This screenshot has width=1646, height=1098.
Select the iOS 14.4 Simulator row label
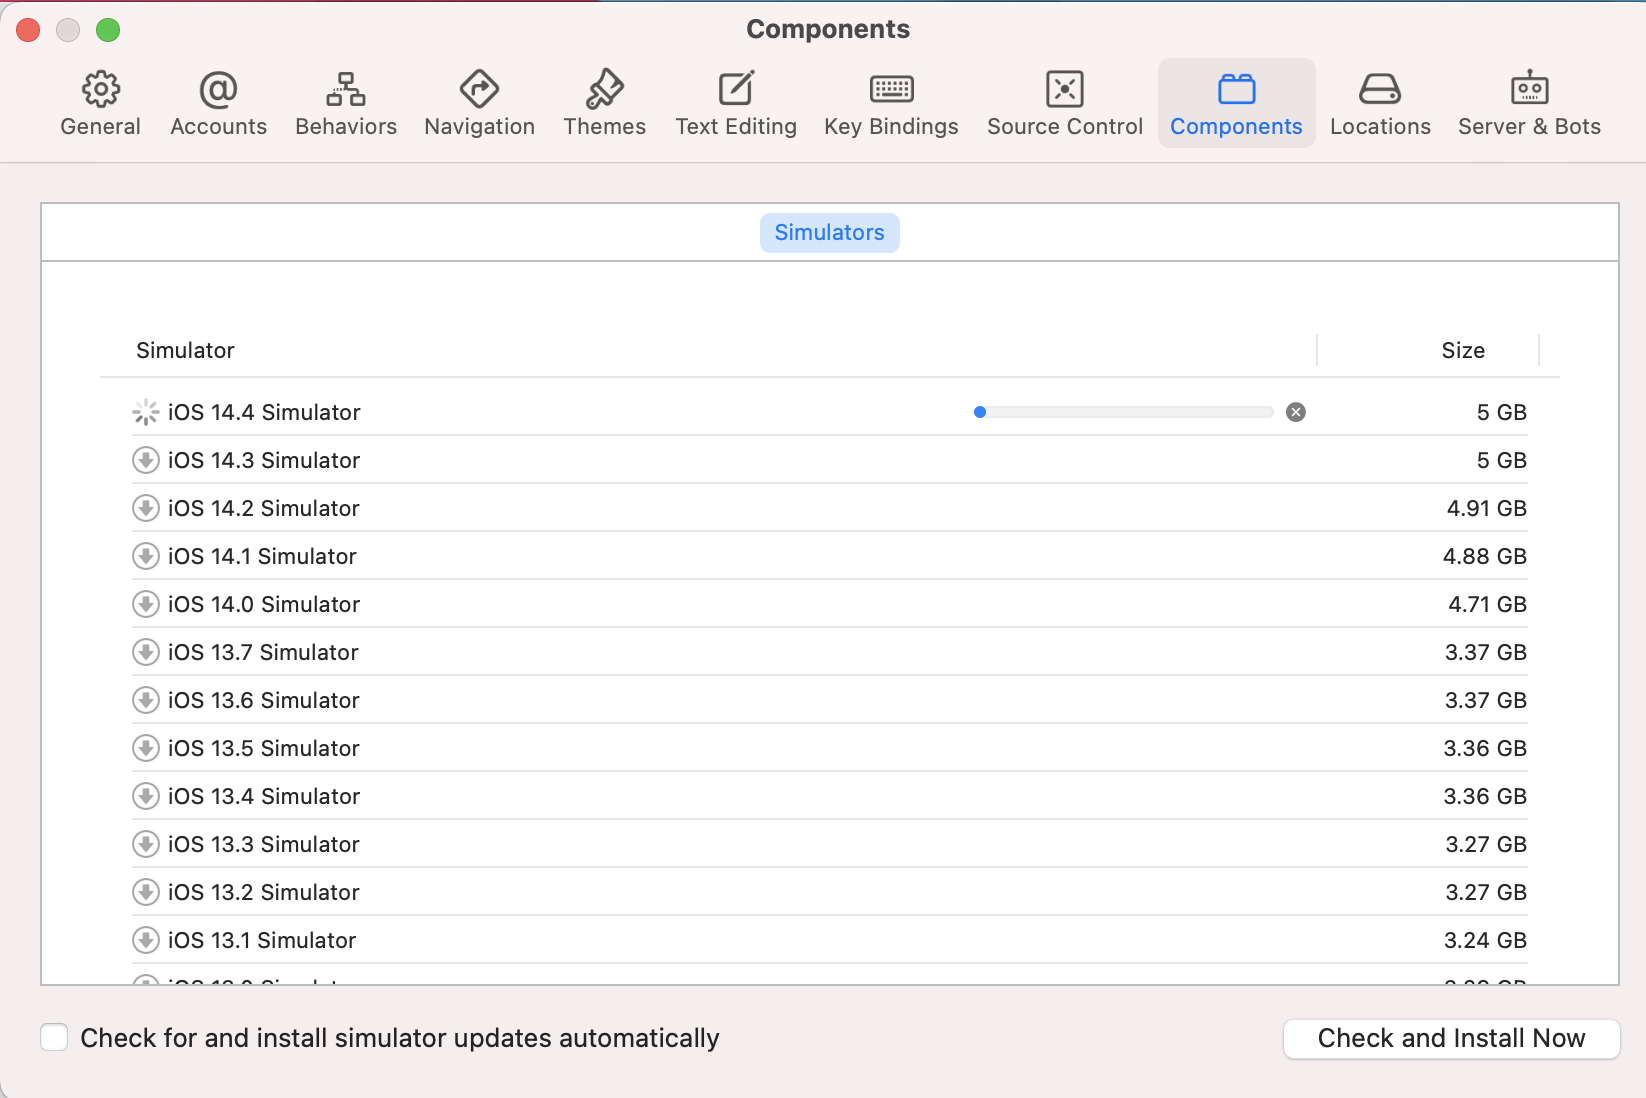click(264, 412)
